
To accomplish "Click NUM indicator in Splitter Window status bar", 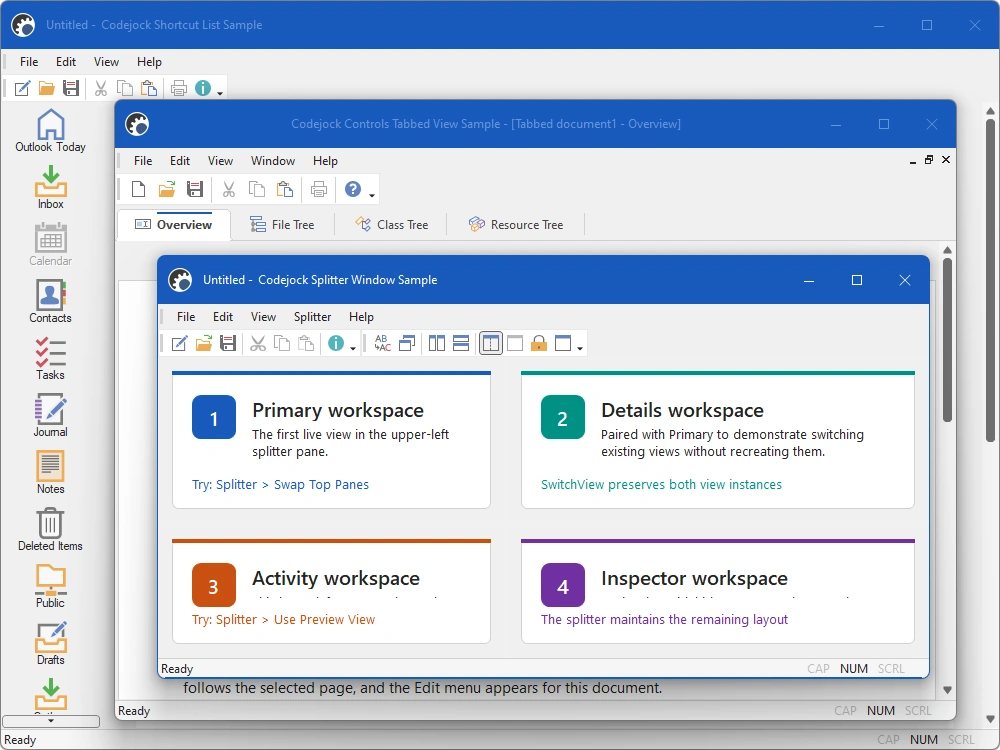I will [x=854, y=668].
